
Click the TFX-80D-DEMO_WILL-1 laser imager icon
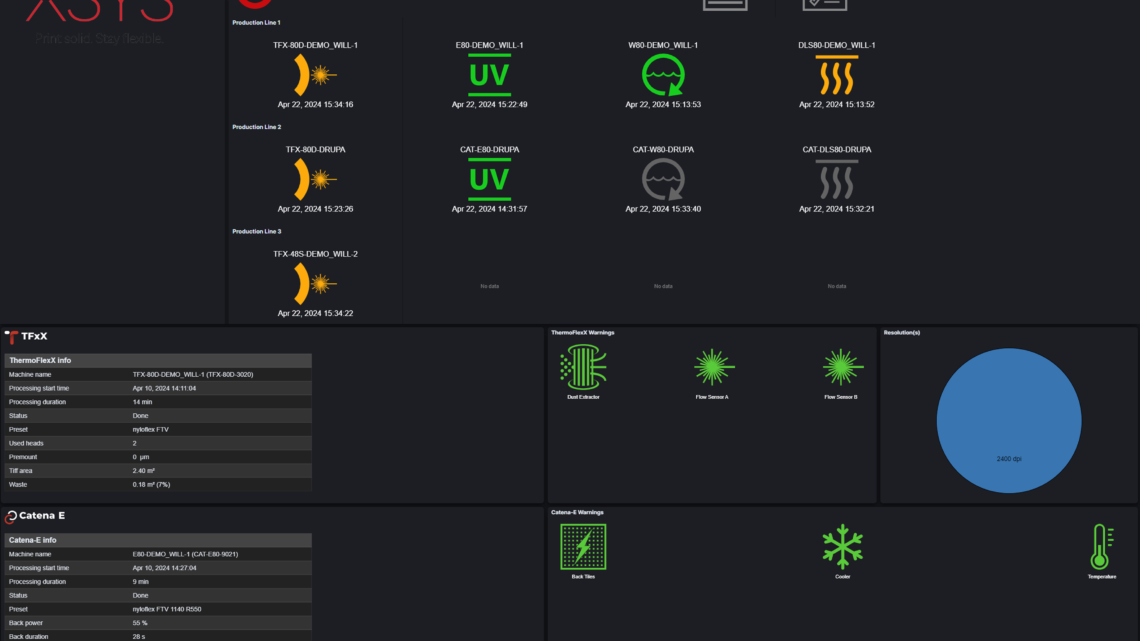click(315, 75)
